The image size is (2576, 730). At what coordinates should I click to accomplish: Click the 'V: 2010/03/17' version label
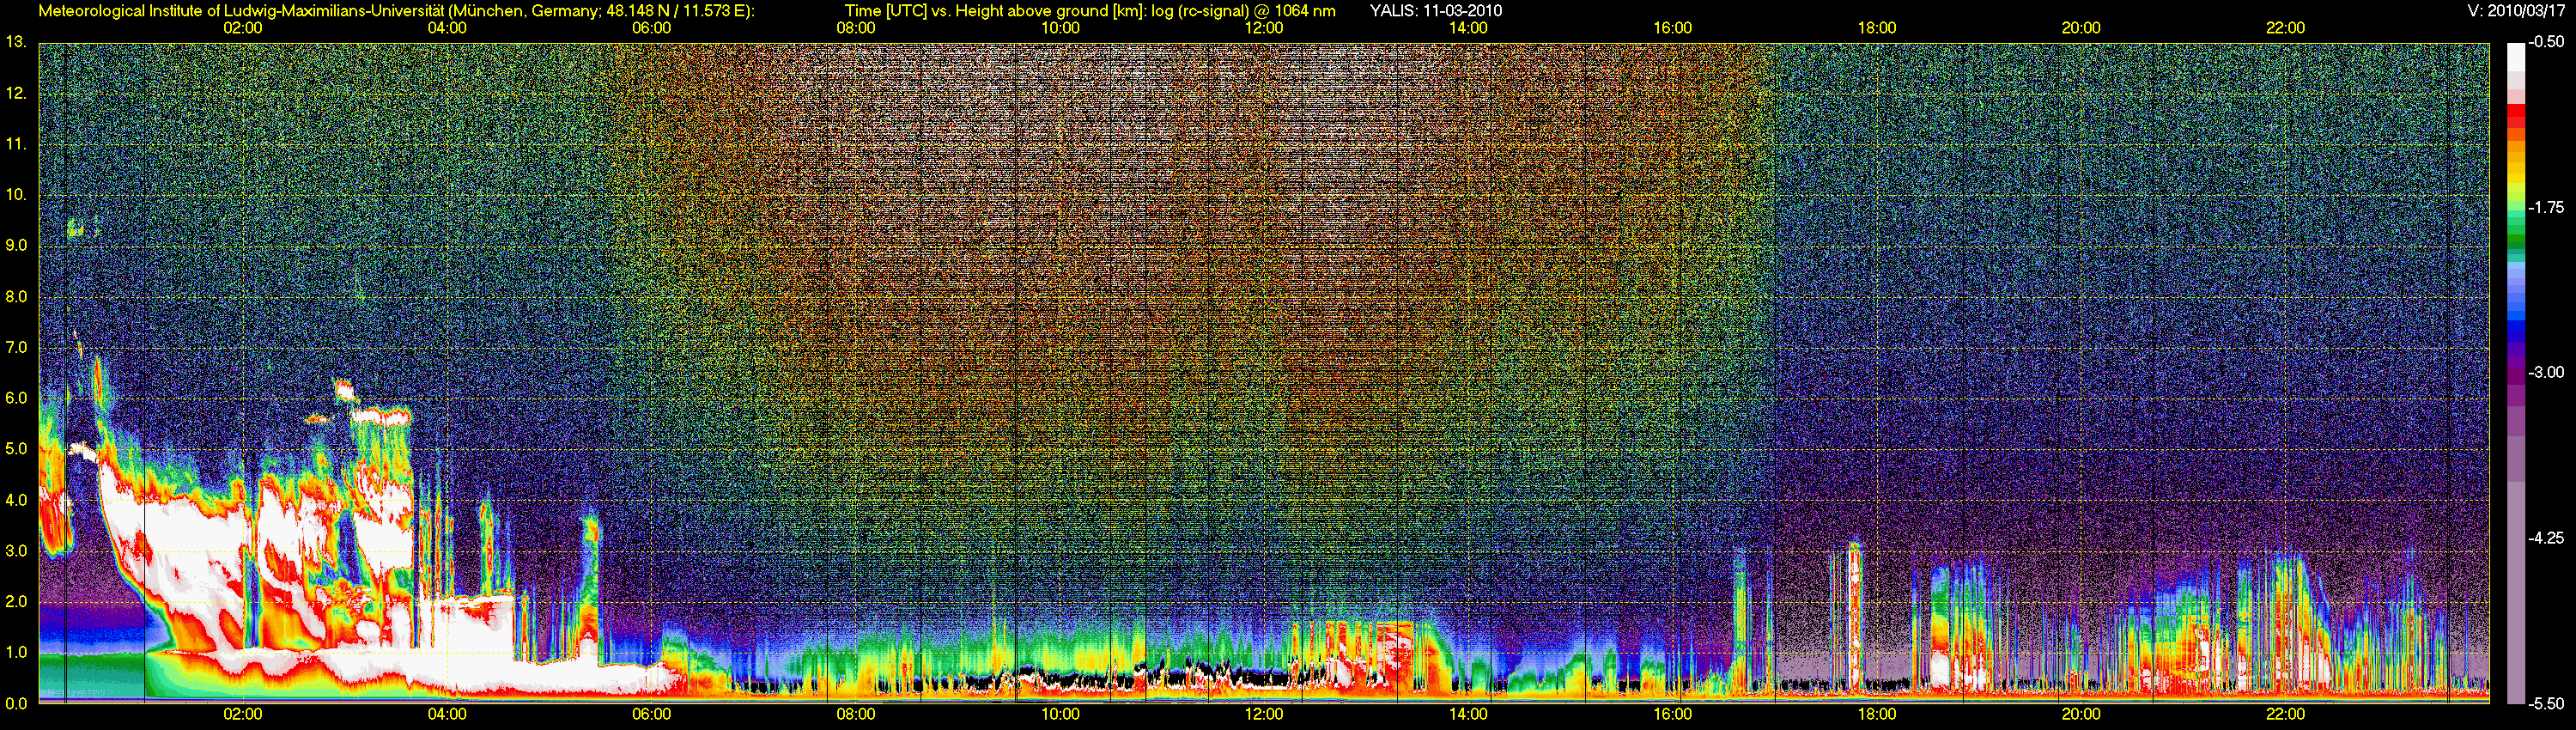click(2517, 11)
